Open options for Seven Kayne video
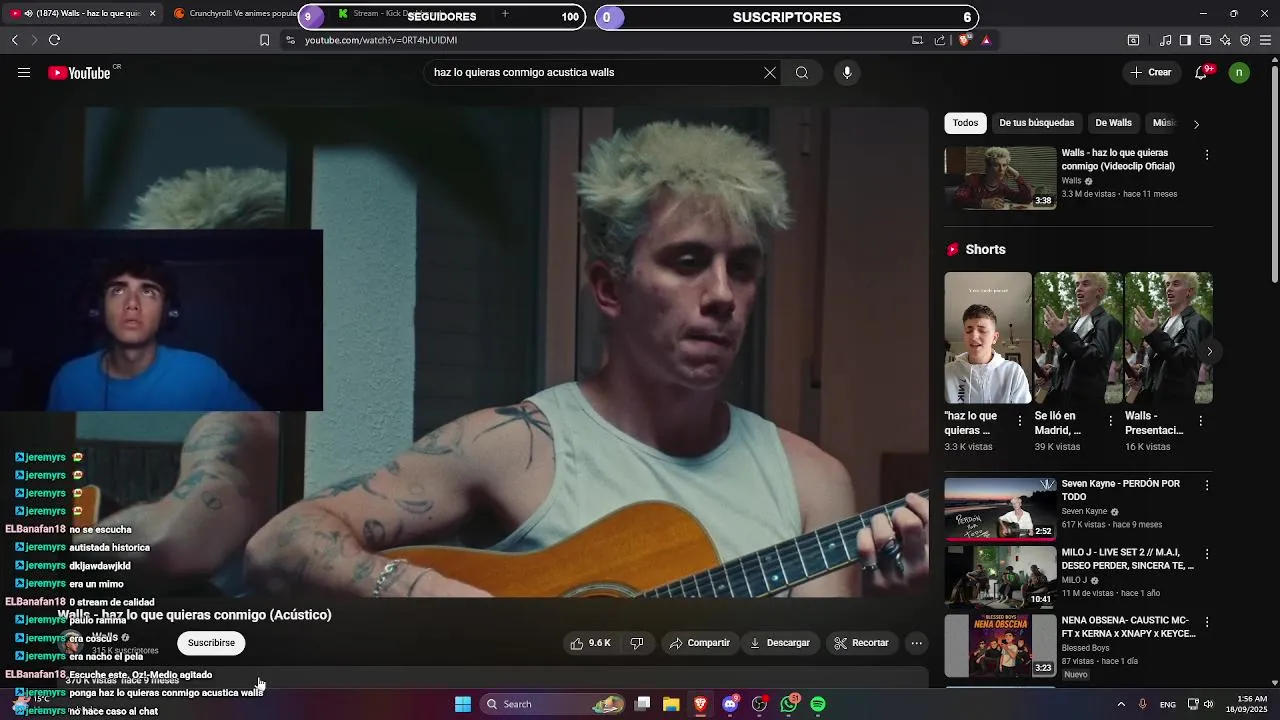This screenshot has width=1280, height=720. [x=1207, y=485]
